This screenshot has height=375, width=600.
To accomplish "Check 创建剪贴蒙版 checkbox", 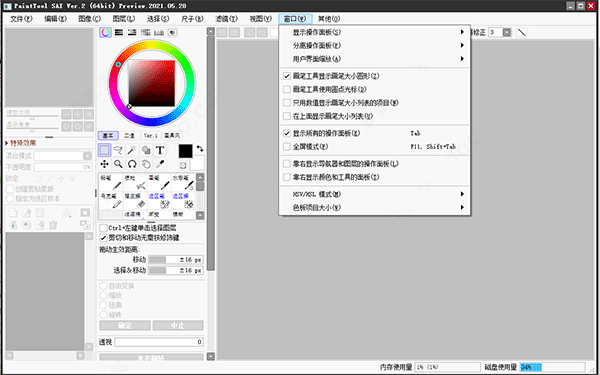I will click(10, 189).
